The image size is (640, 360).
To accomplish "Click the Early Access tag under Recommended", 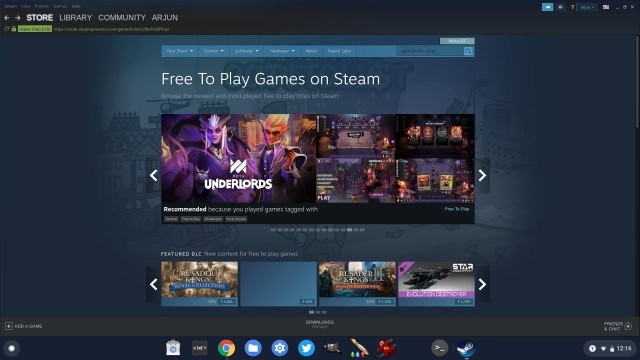I will click(x=236, y=219).
